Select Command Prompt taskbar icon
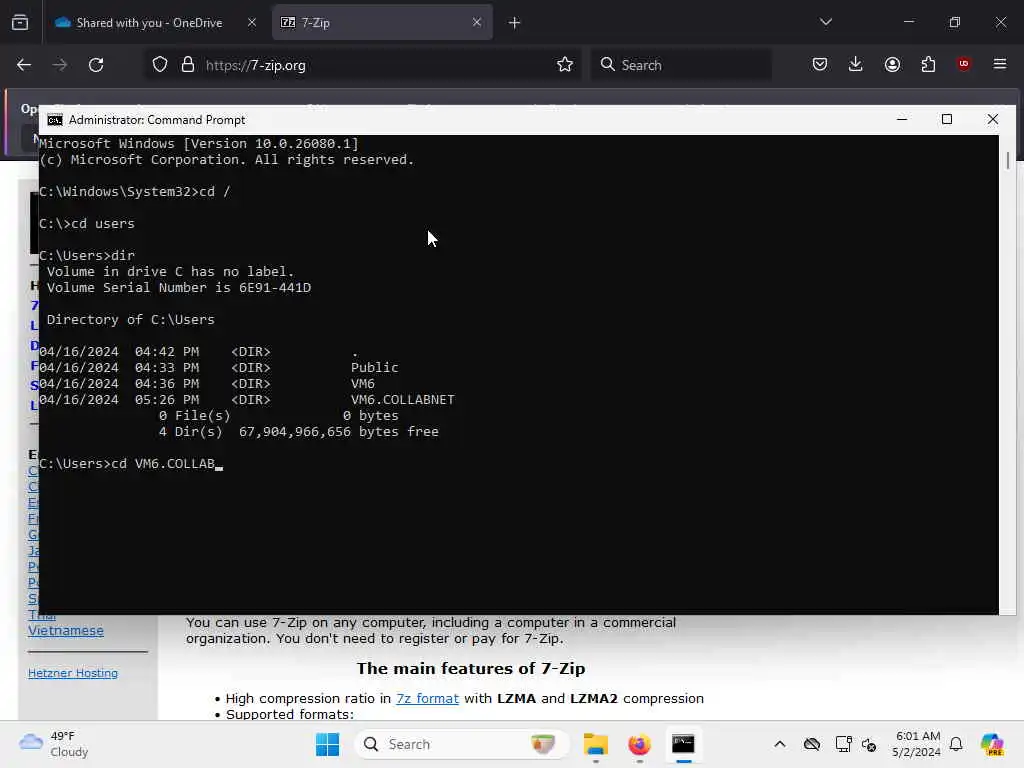The width and height of the screenshot is (1024, 768). click(x=683, y=744)
